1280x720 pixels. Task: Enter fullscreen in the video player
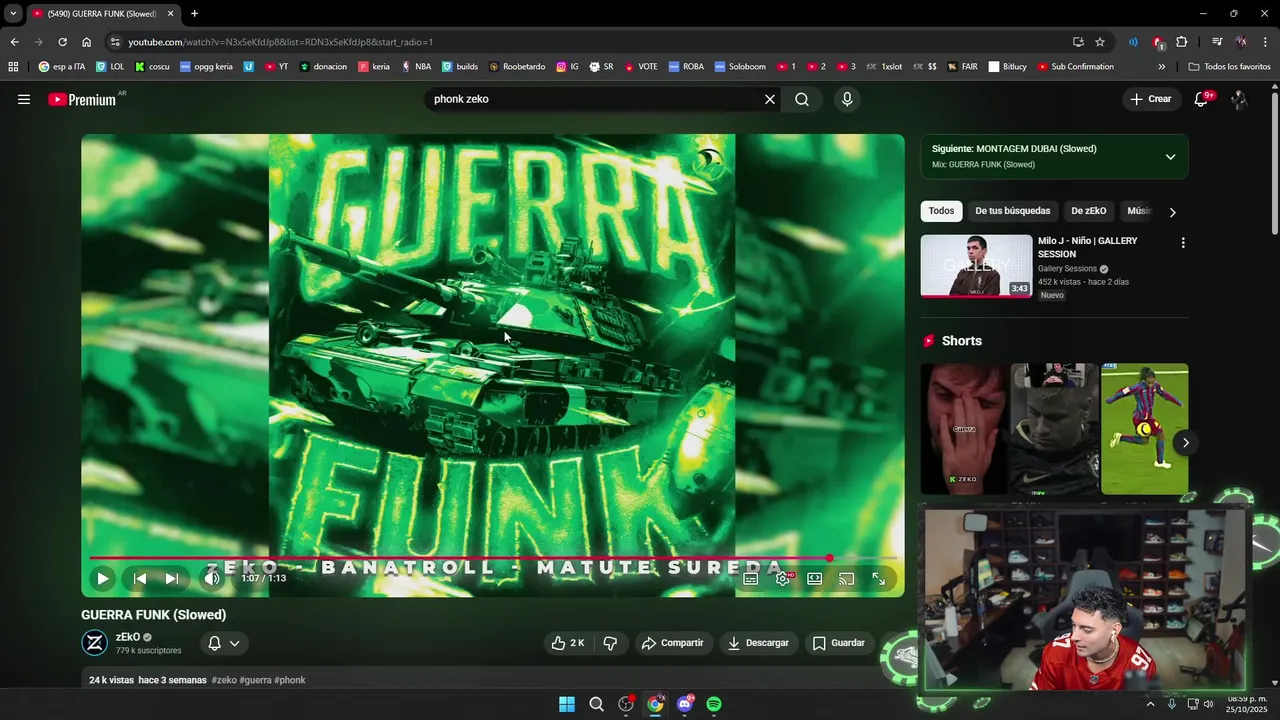click(x=879, y=578)
